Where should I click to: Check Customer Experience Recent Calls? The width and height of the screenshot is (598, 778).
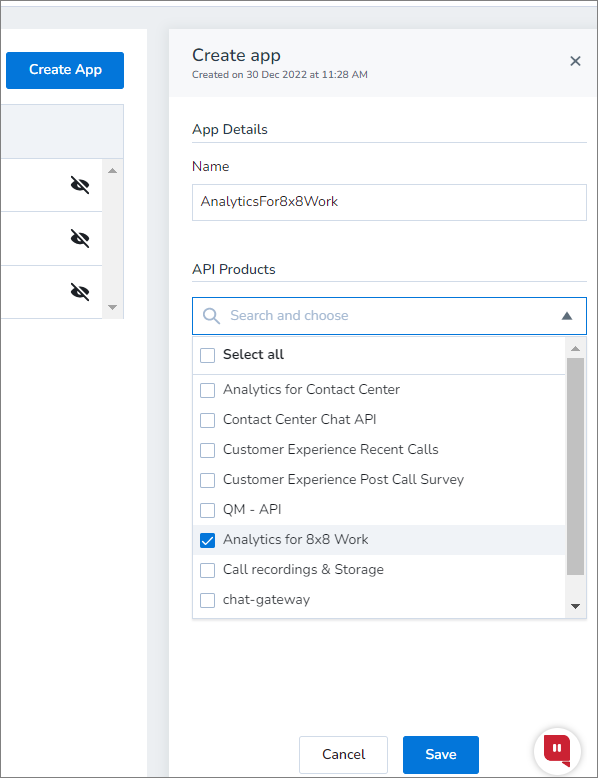pyautogui.click(x=207, y=451)
